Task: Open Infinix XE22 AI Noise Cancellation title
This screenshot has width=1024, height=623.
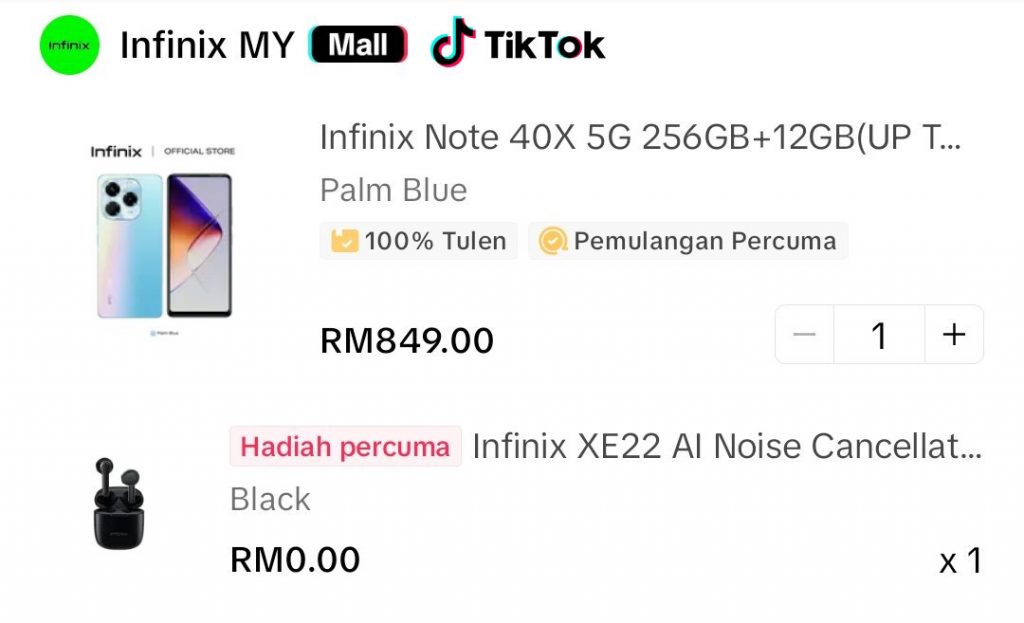Action: (x=727, y=447)
